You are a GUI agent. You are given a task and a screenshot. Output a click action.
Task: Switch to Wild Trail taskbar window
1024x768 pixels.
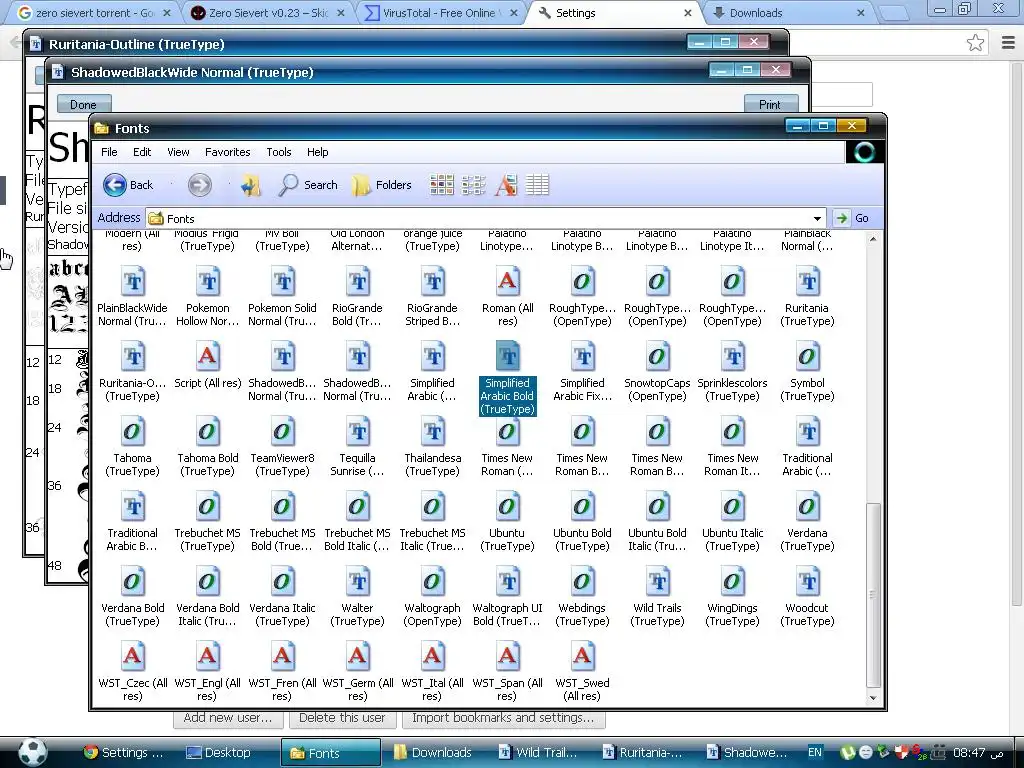[539, 752]
